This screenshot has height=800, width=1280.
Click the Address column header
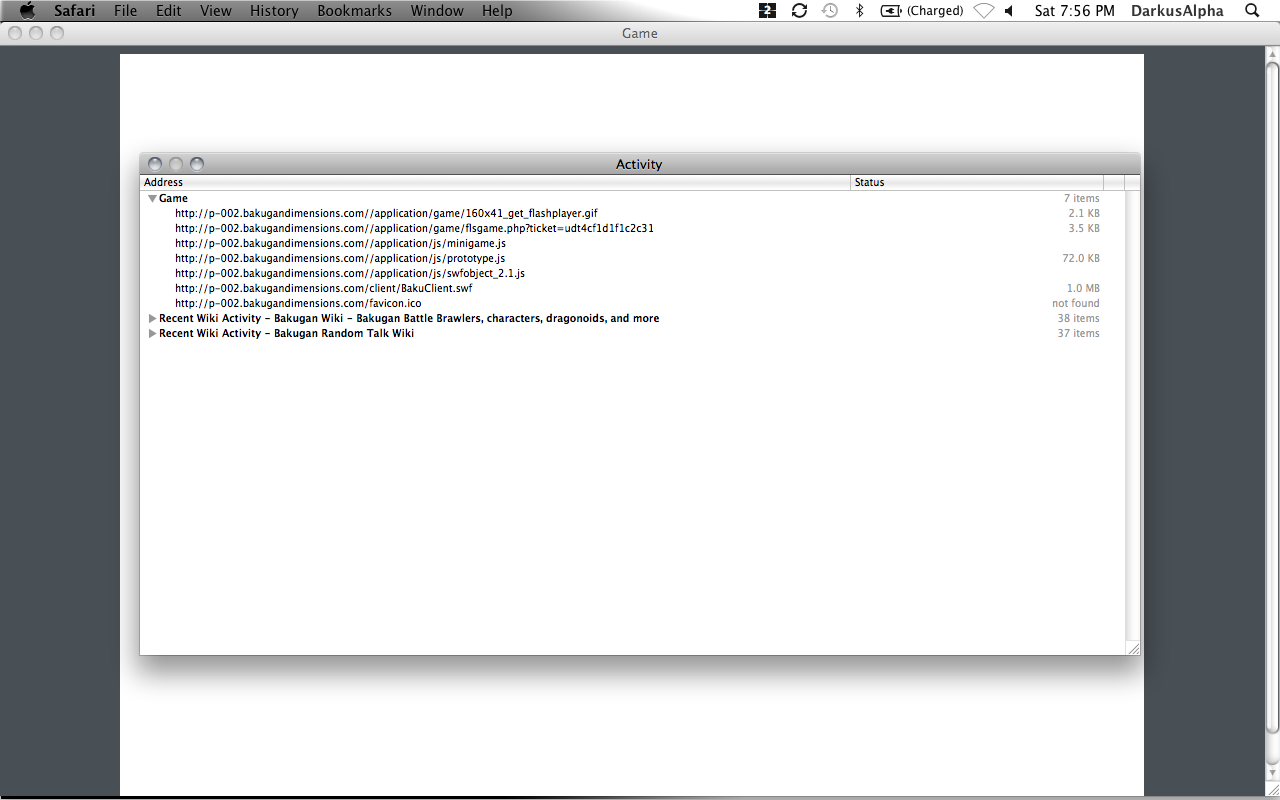tap(494, 183)
